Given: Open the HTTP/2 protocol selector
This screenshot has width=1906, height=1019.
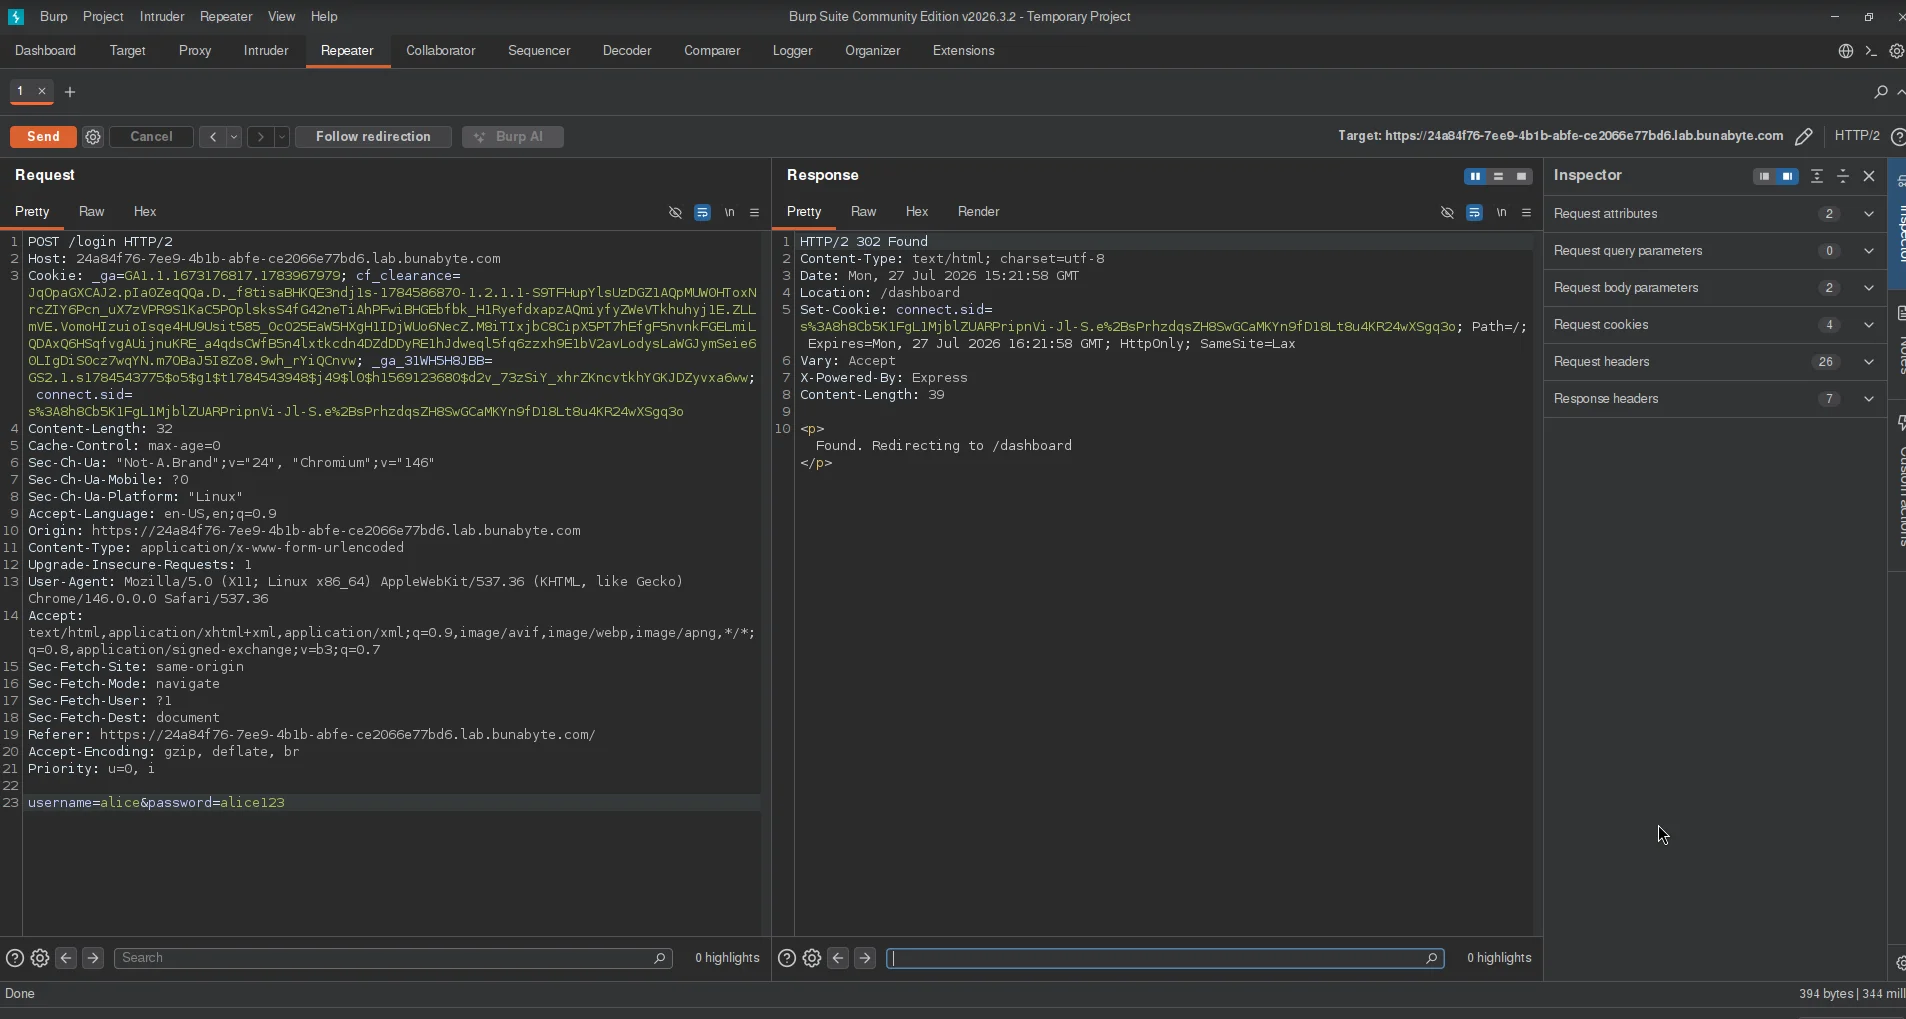Looking at the screenshot, I should click(x=1856, y=136).
